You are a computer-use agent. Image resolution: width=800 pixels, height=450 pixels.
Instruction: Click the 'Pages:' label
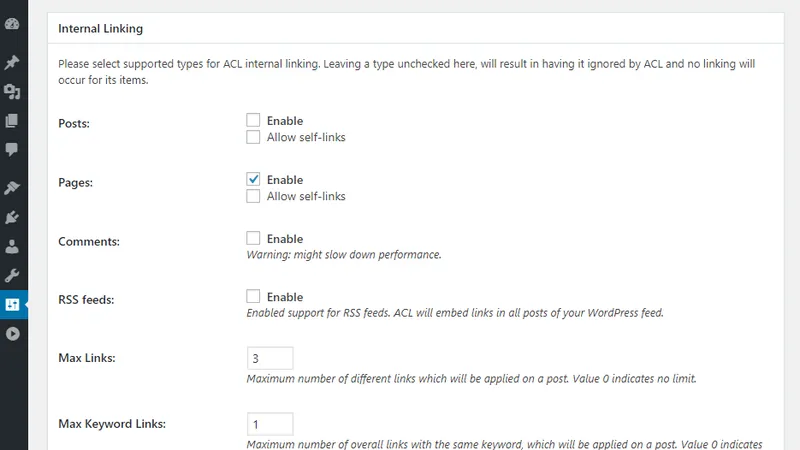[x=76, y=183]
